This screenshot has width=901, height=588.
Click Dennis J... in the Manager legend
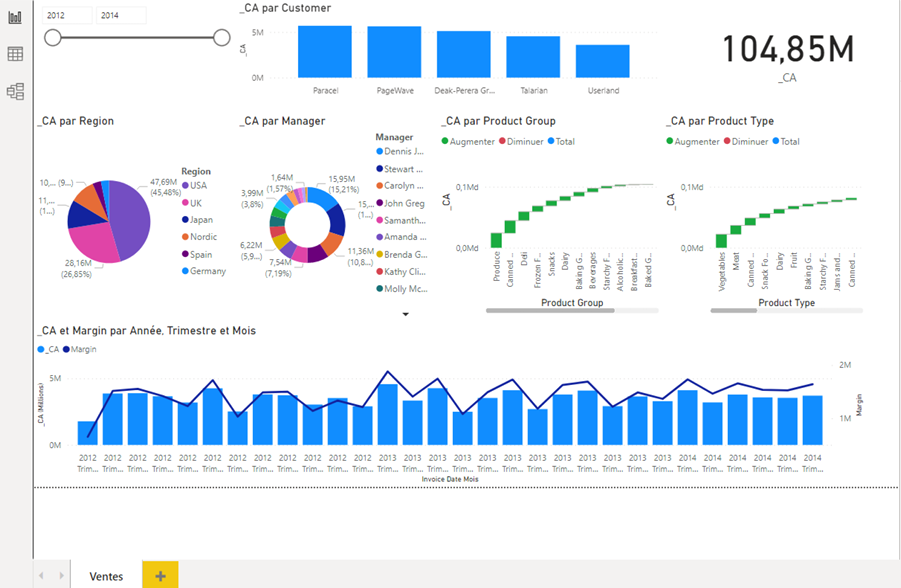(x=404, y=152)
